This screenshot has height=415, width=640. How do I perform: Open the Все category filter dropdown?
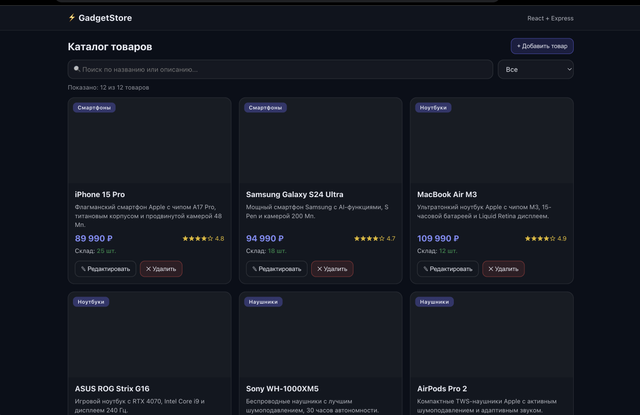536,69
